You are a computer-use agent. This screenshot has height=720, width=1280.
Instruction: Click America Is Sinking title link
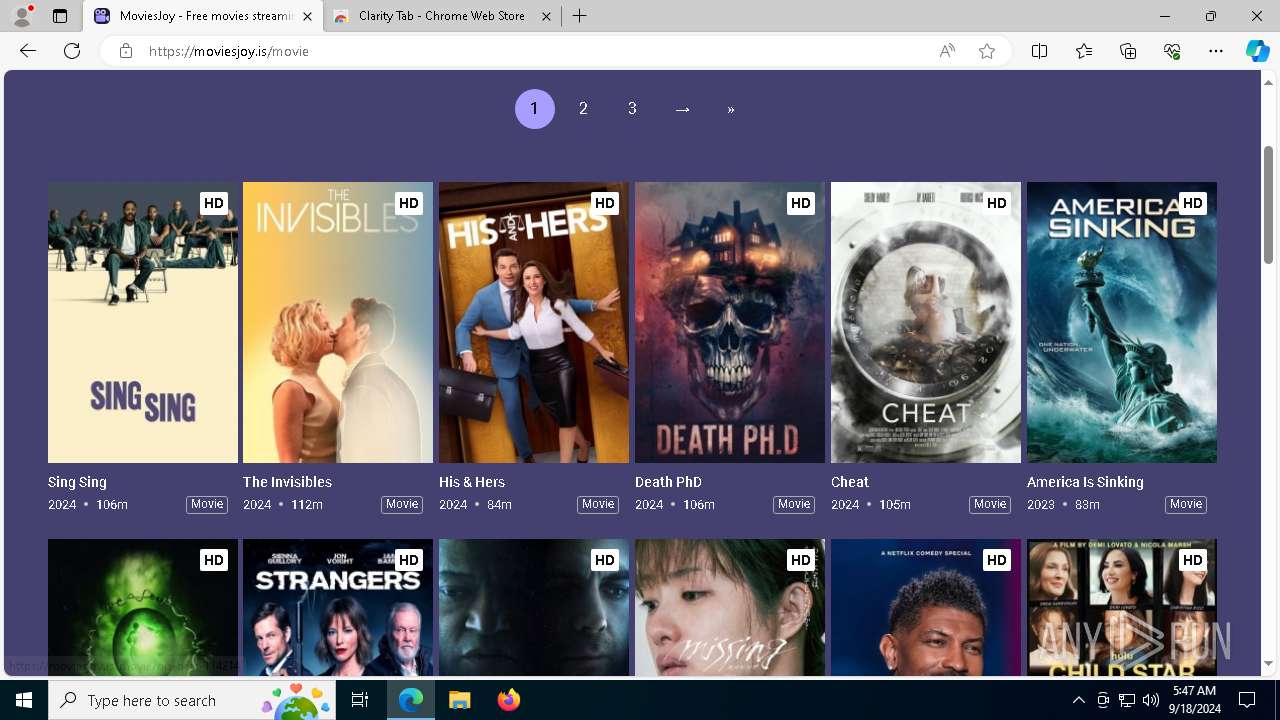pyautogui.click(x=1085, y=482)
